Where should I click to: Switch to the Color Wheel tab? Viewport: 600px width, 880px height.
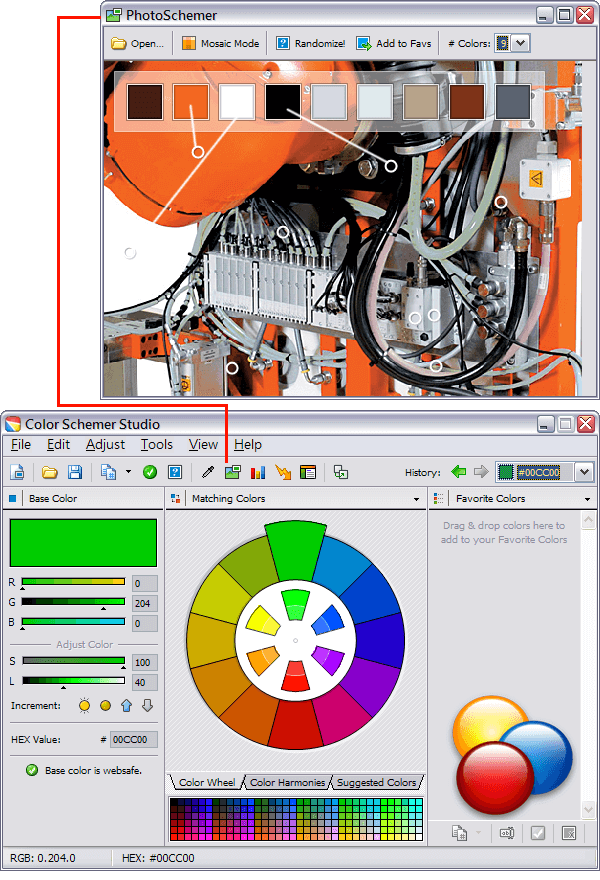(207, 782)
